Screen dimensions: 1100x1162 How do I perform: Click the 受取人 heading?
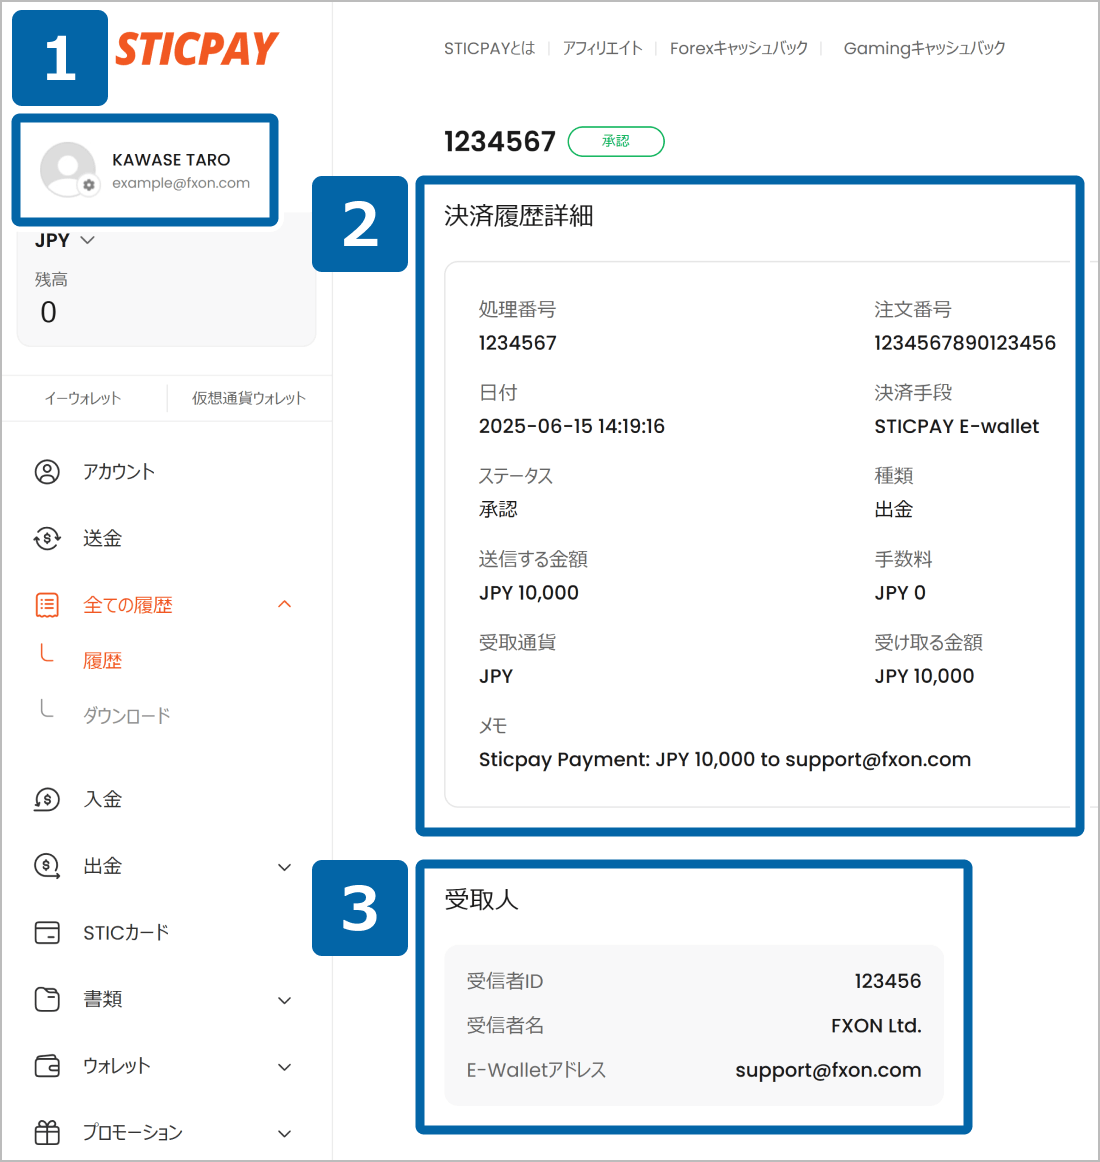click(x=481, y=900)
